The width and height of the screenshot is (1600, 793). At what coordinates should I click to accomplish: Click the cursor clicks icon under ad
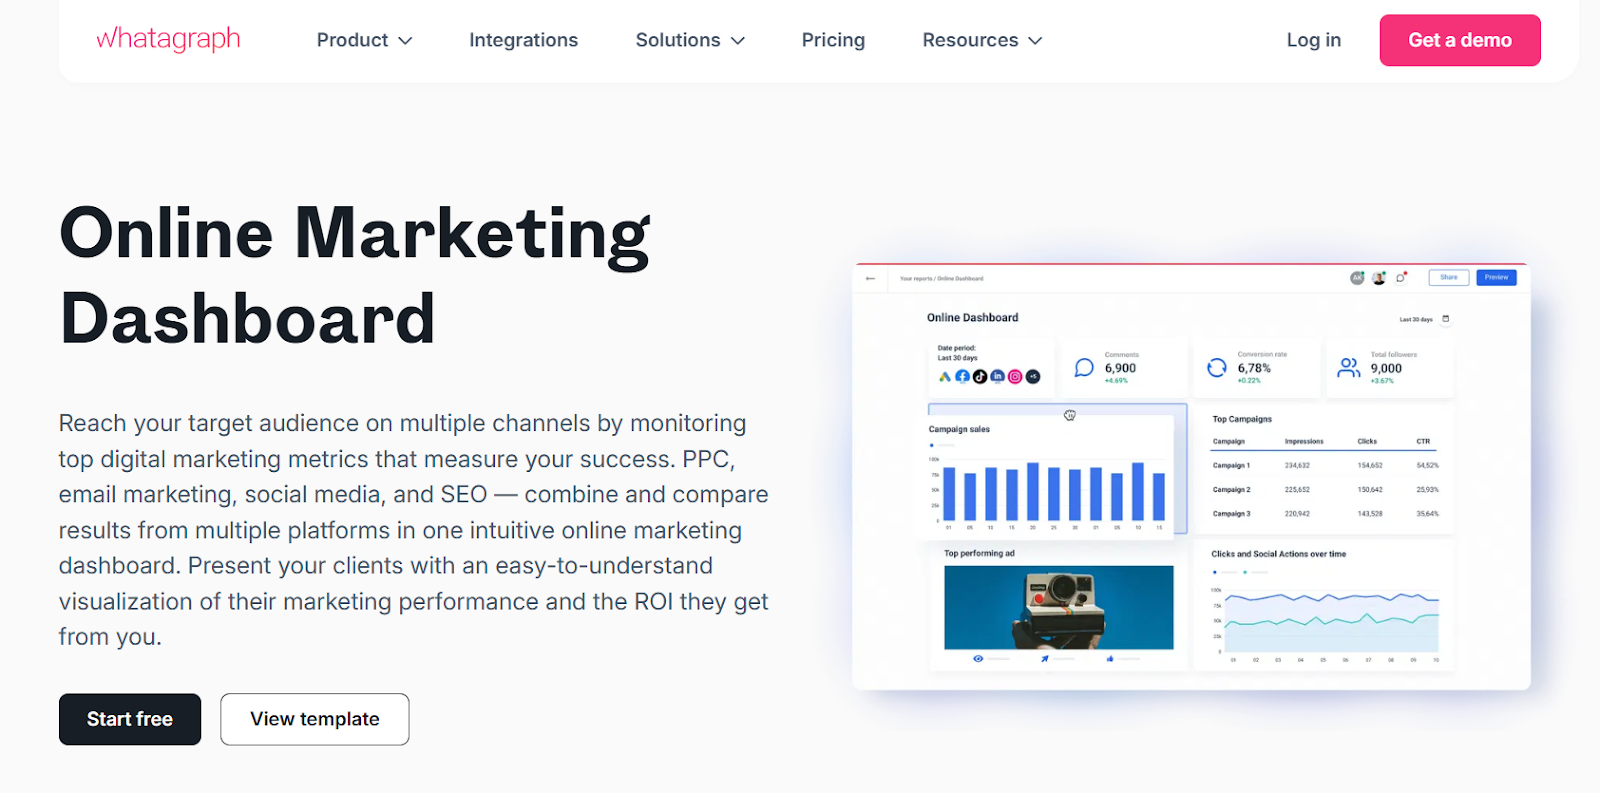coord(1044,659)
